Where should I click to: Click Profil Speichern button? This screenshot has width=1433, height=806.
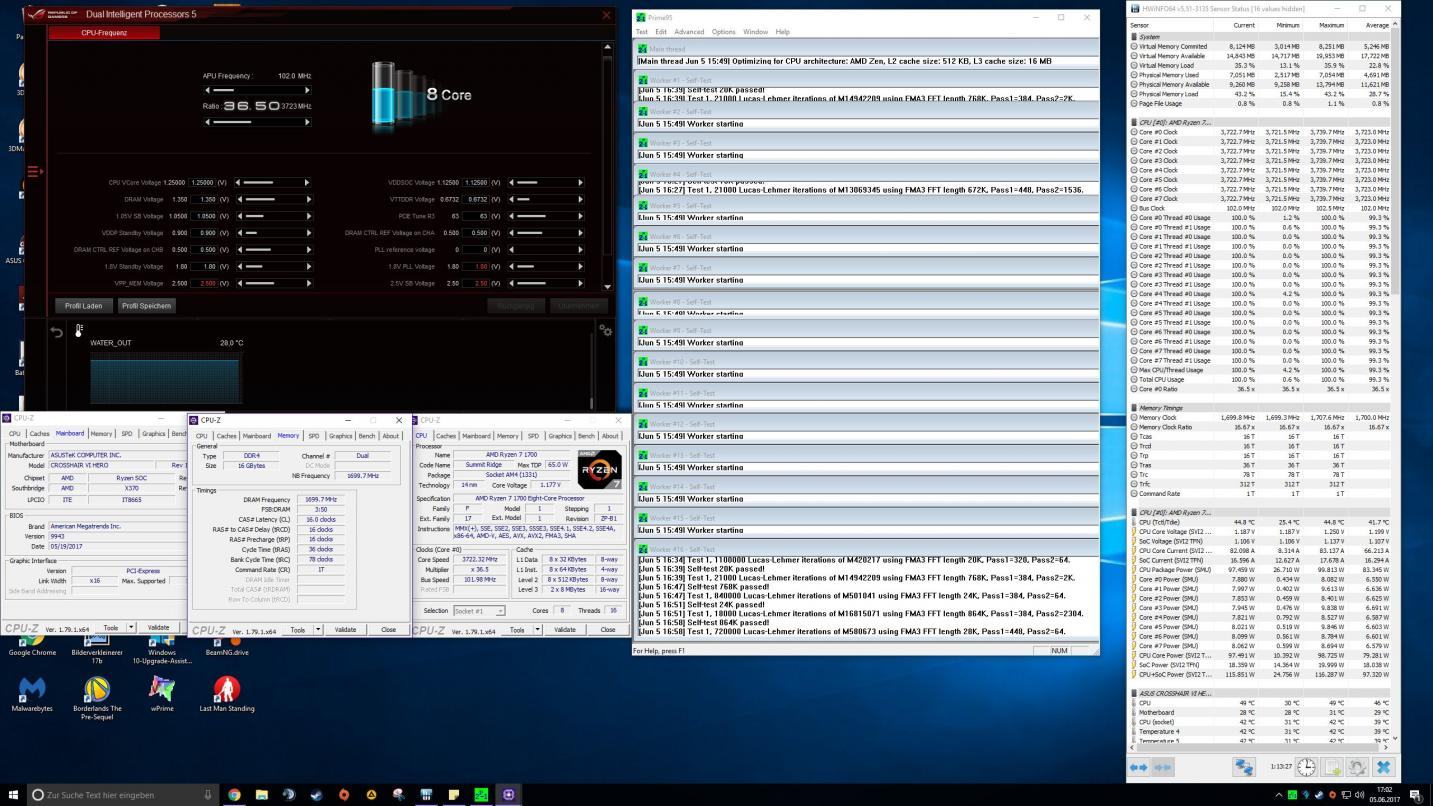click(x=147, y=306)
